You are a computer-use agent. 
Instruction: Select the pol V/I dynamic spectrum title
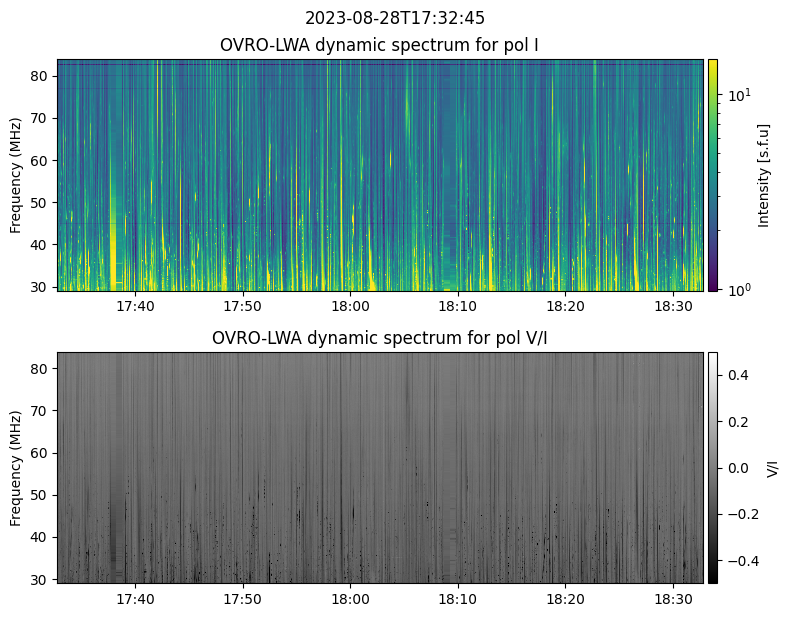click(x=379, y=338)
